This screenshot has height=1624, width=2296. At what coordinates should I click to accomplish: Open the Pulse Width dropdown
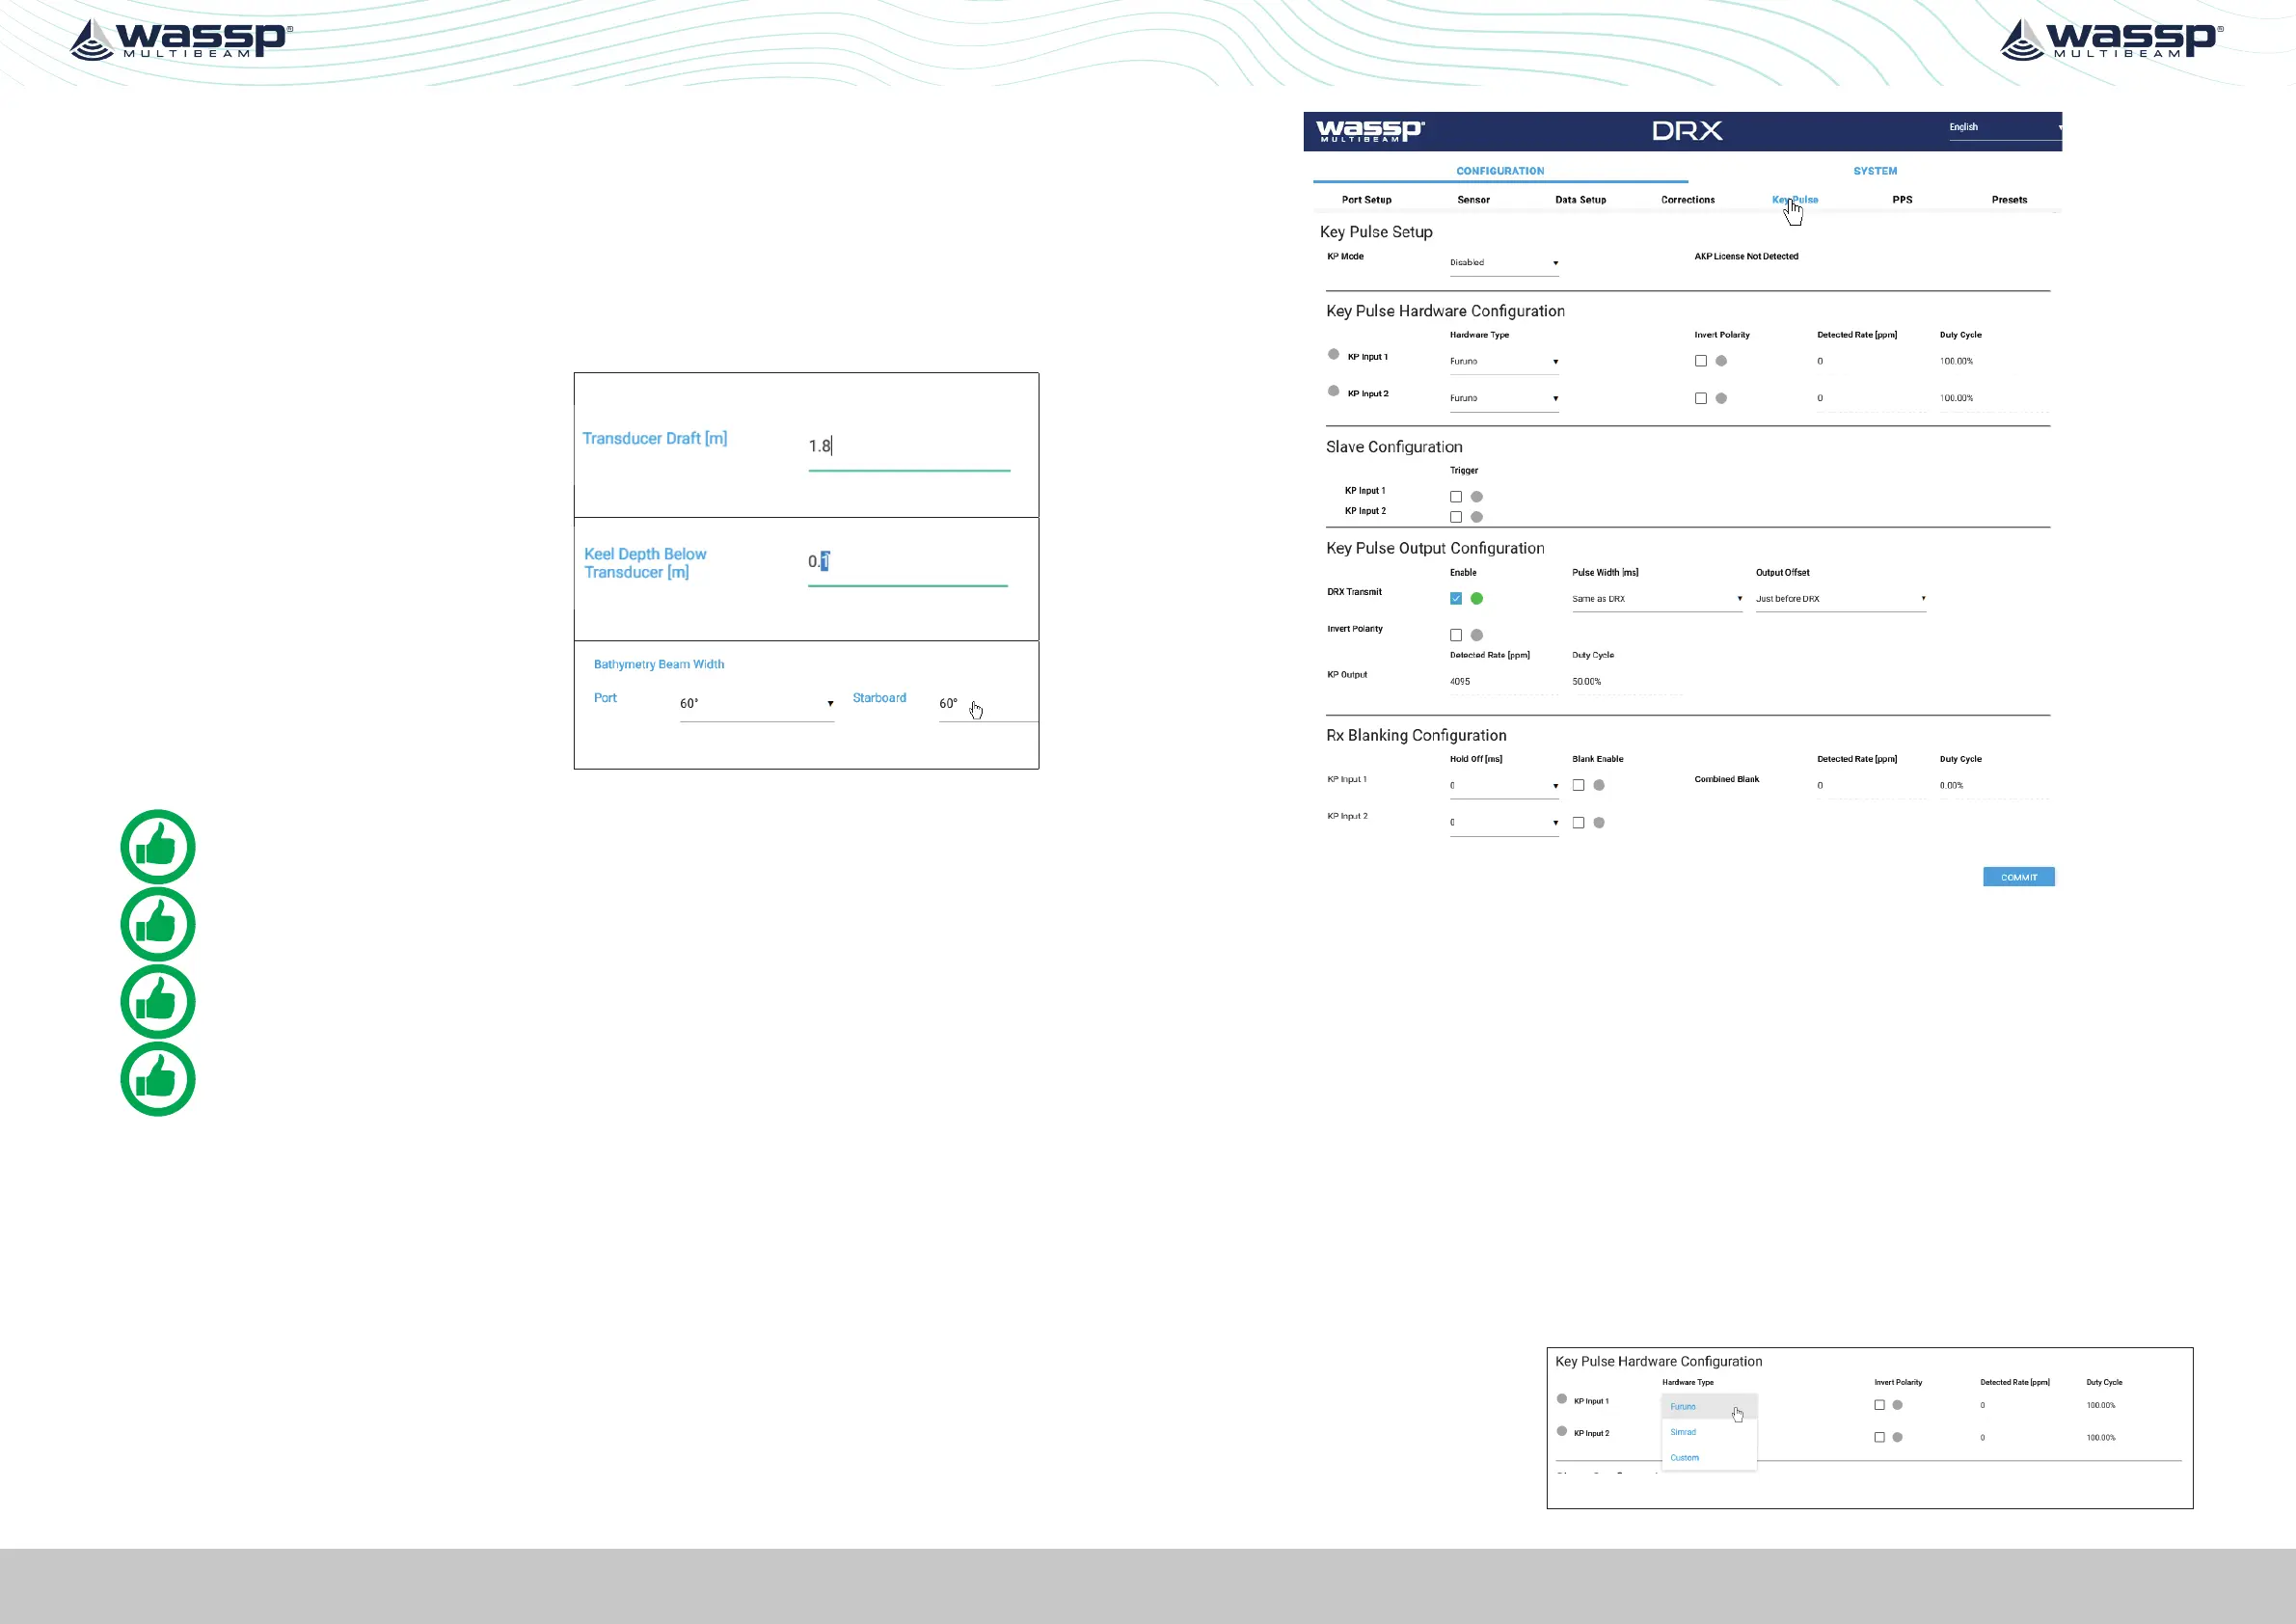tap(1656, 599)
